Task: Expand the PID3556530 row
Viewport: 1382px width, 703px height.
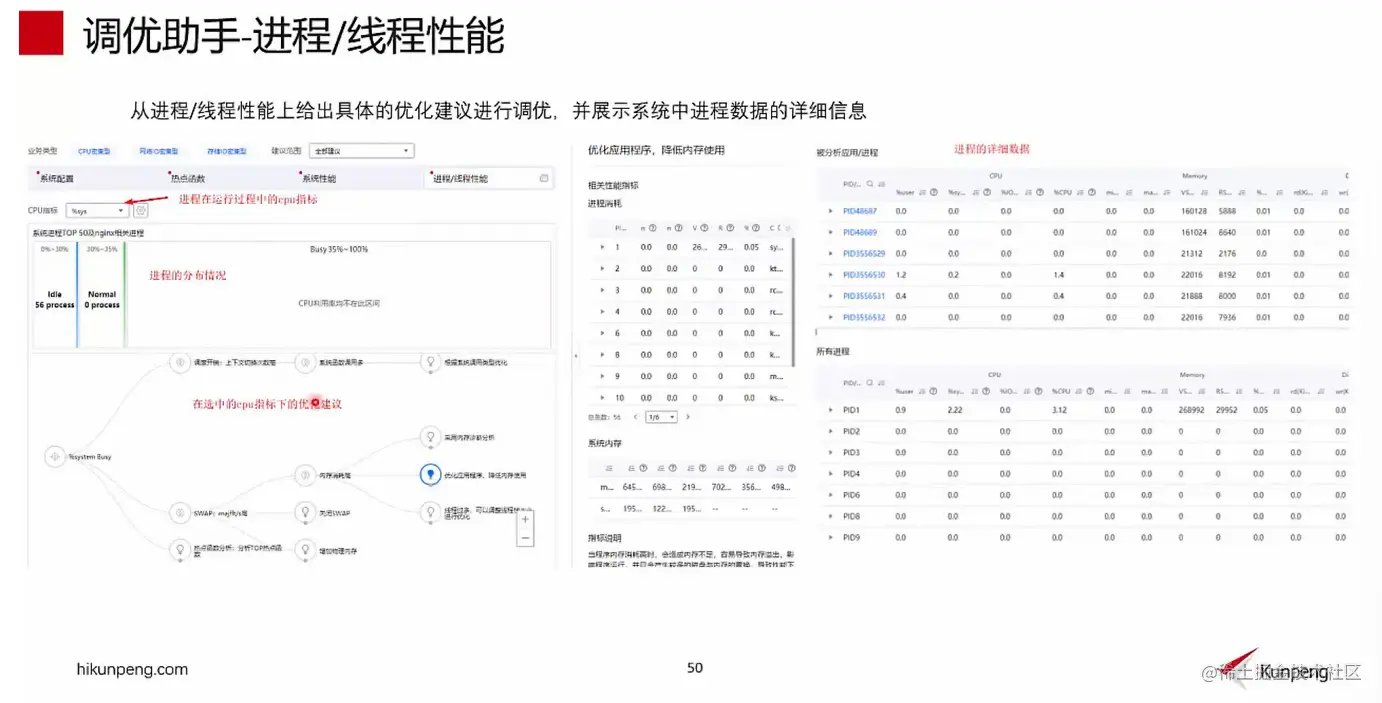Action: point(830,274)
